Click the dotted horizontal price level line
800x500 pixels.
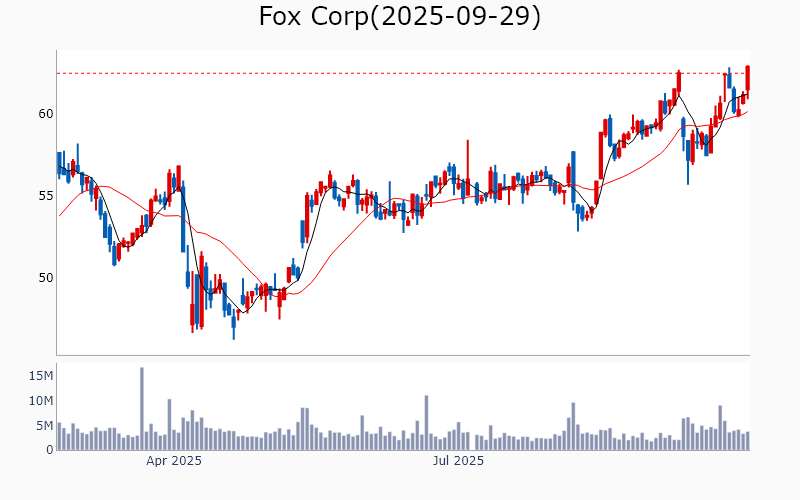tap(400, 73)
